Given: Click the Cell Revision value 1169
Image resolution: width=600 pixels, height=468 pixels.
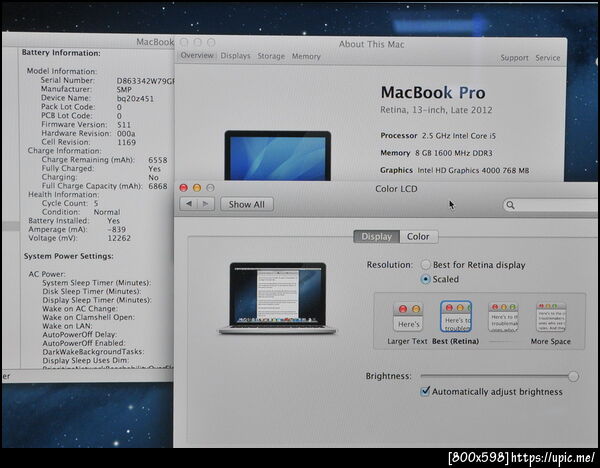Looking at the screenshot, I should [x=126, y=142].
